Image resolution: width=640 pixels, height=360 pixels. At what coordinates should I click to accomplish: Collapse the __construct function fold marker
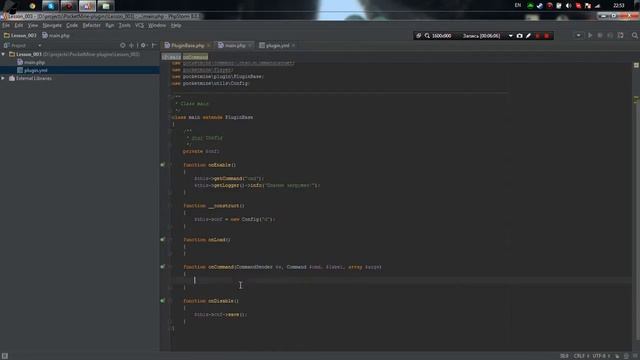coord(170,206)
